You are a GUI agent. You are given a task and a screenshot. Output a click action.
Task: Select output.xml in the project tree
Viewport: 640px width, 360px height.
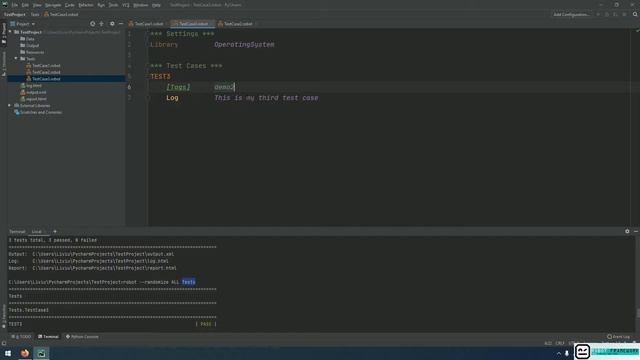pos(33,92)
